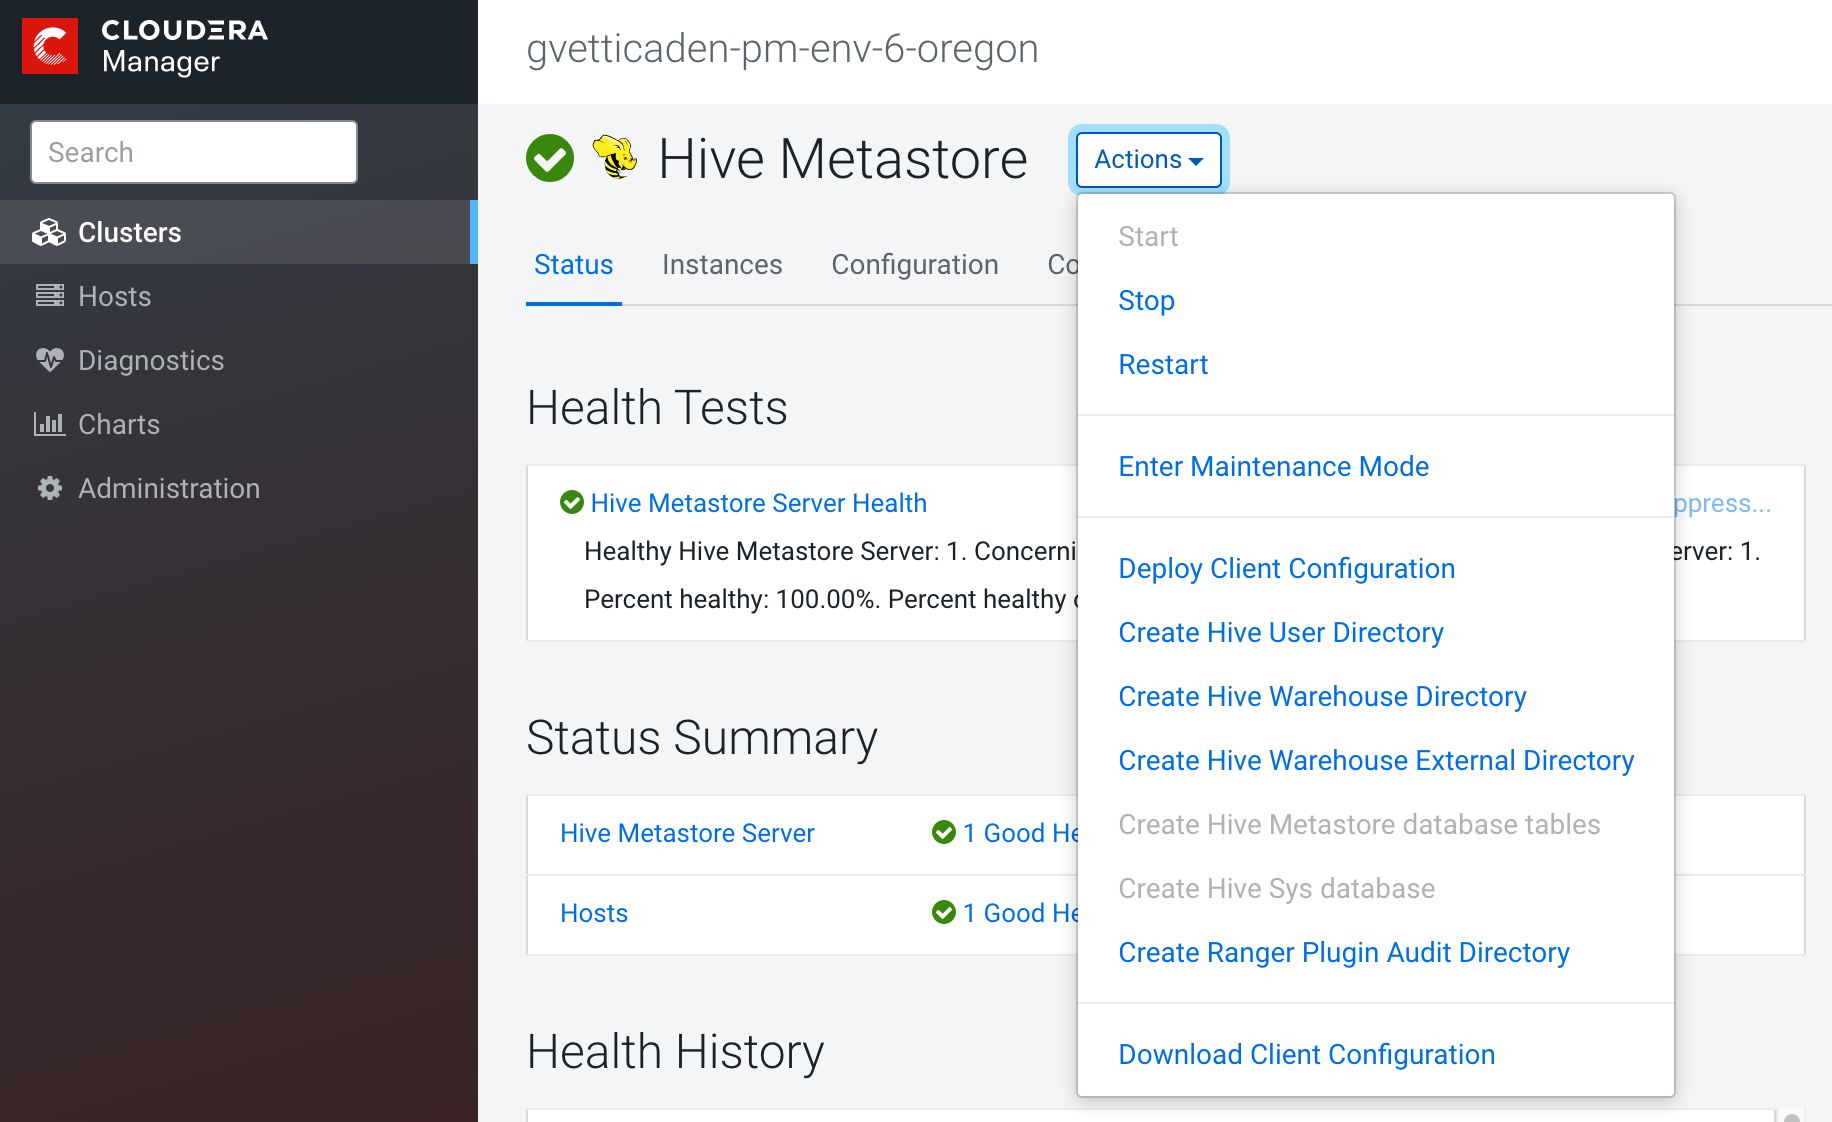The image size is (1832, 1122).
Task: Select Restart from the Actions menu
Action: tap(1163, 365)
